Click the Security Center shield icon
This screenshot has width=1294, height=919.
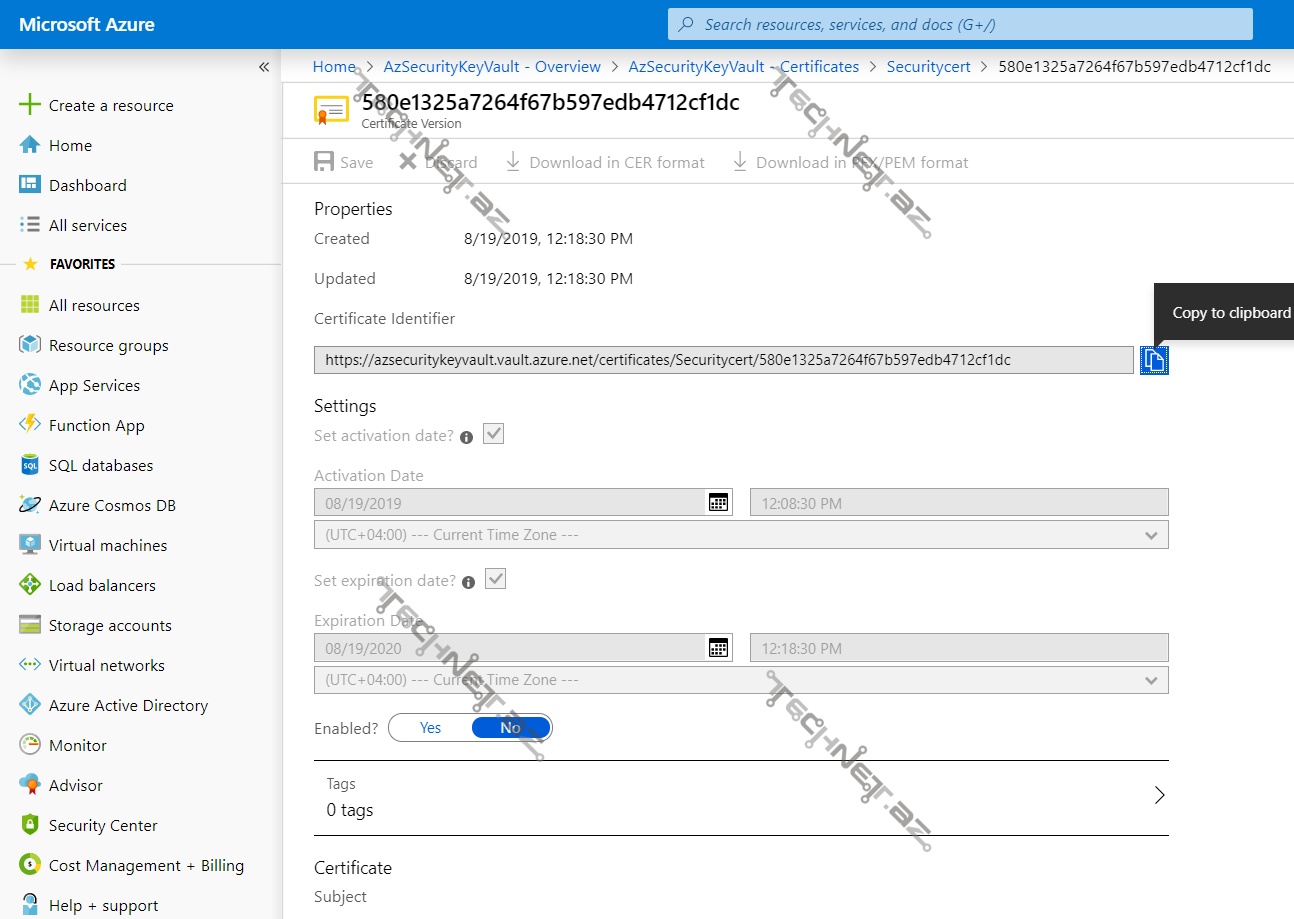pos(30,826)
